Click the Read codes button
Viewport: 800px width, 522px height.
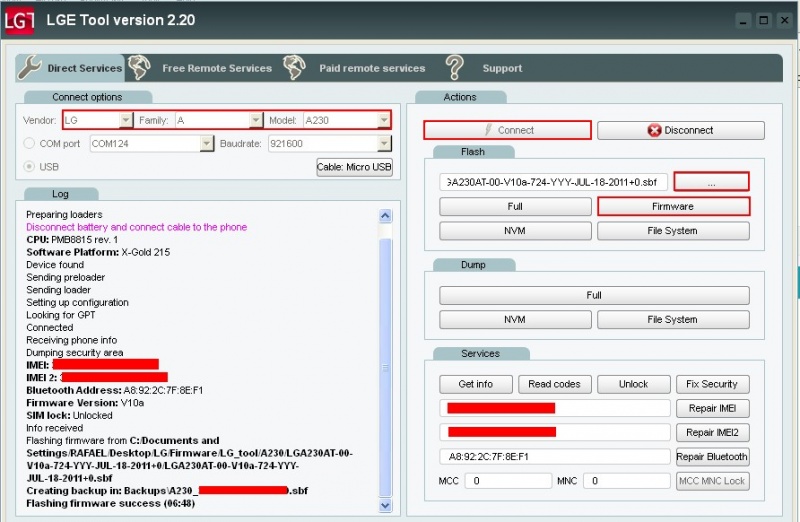point(555,384)
